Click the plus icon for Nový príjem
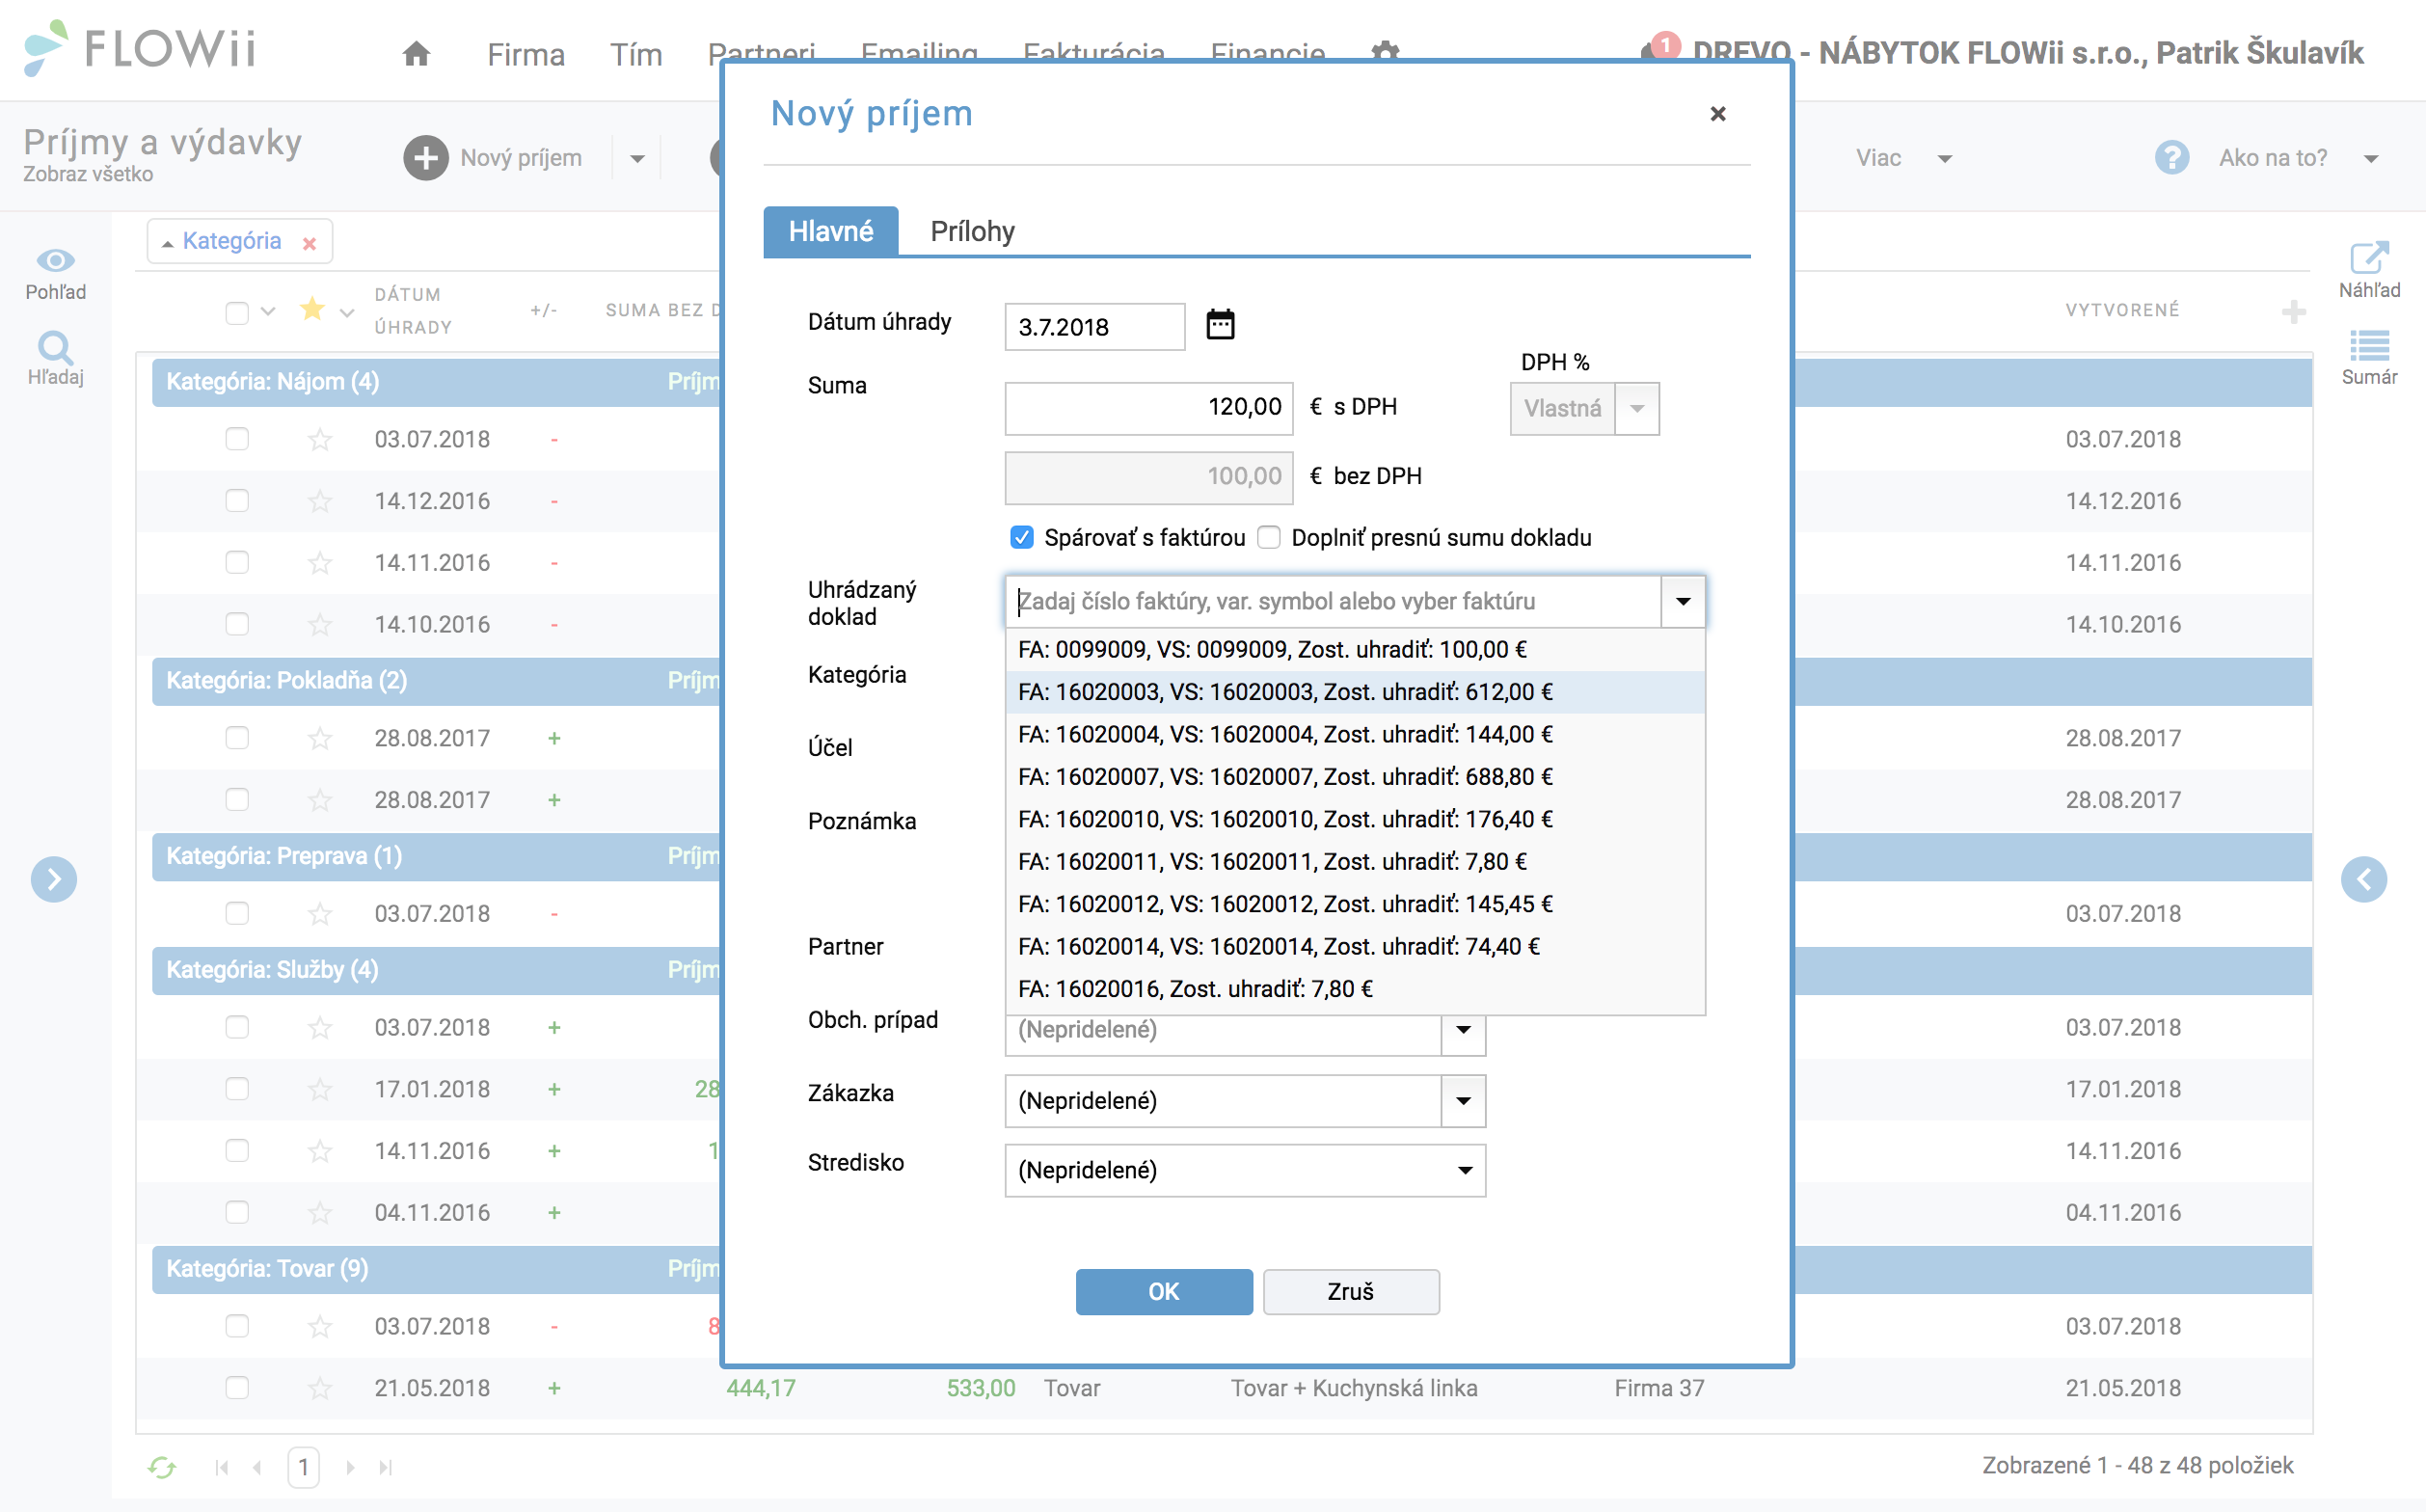Viewport: 2426px width, 1512px height. tap(425, 158)
